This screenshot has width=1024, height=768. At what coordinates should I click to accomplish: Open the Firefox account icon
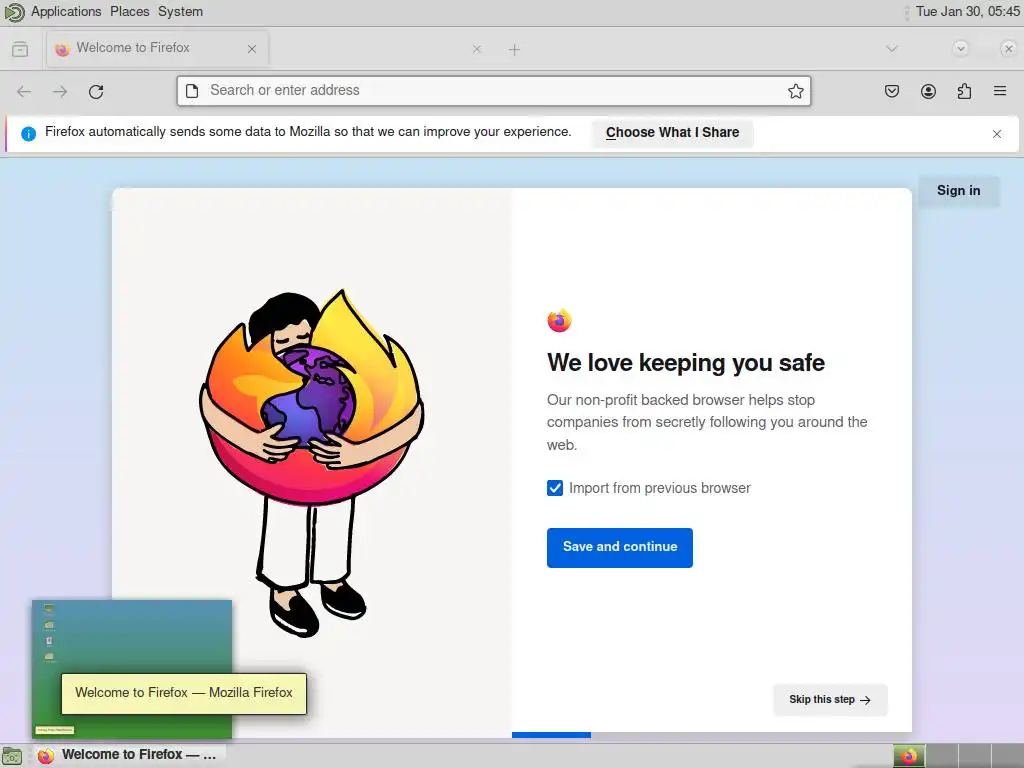(x=928, y=91)
